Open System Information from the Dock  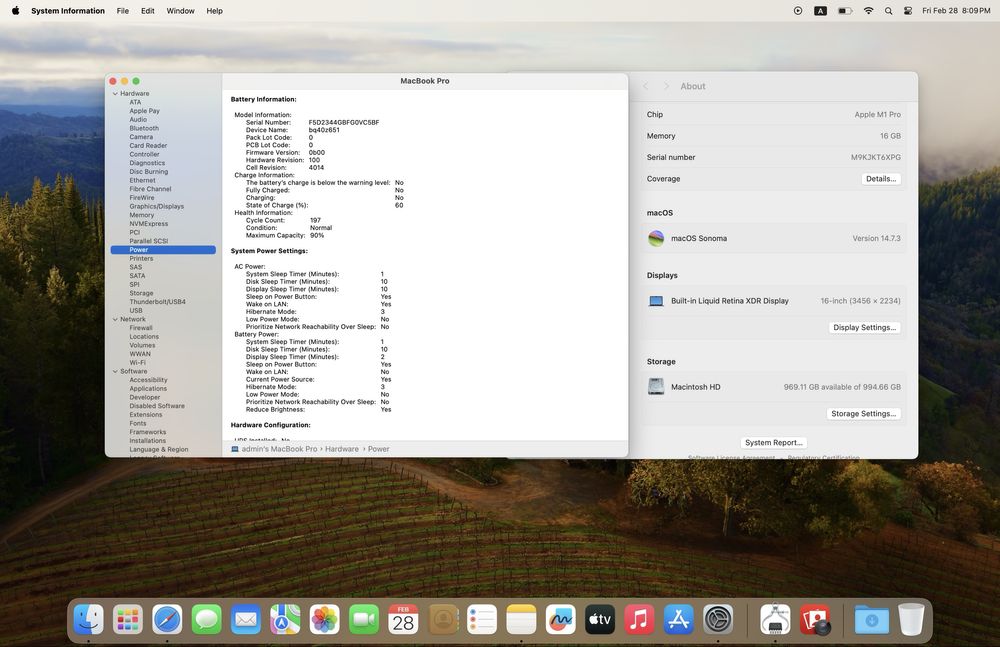[775, 620]
